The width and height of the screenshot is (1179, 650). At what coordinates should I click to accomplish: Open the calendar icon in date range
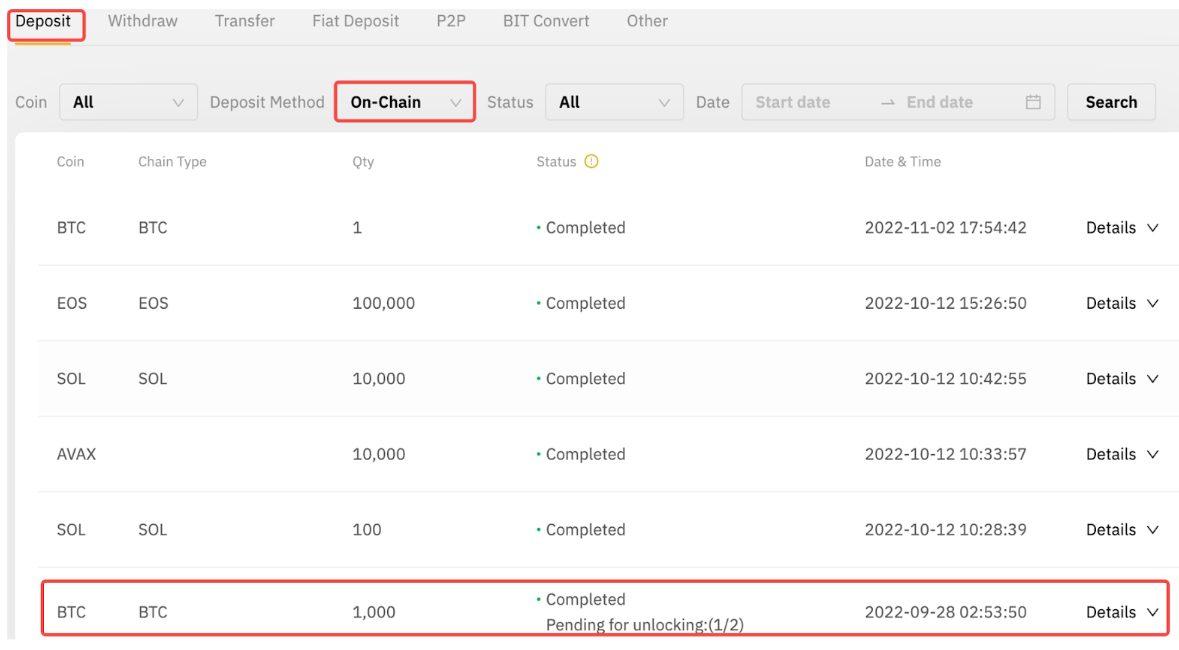point(1033,102)
